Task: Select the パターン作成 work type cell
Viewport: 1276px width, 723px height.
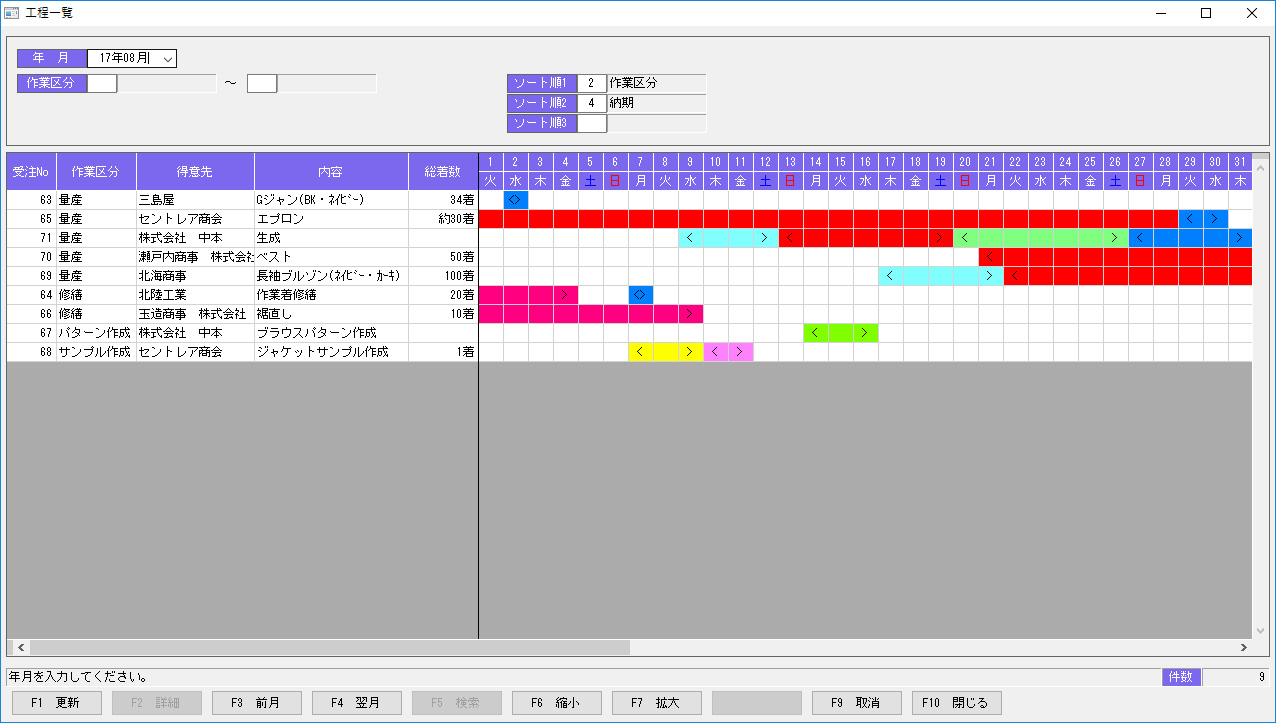Action: 96,333
